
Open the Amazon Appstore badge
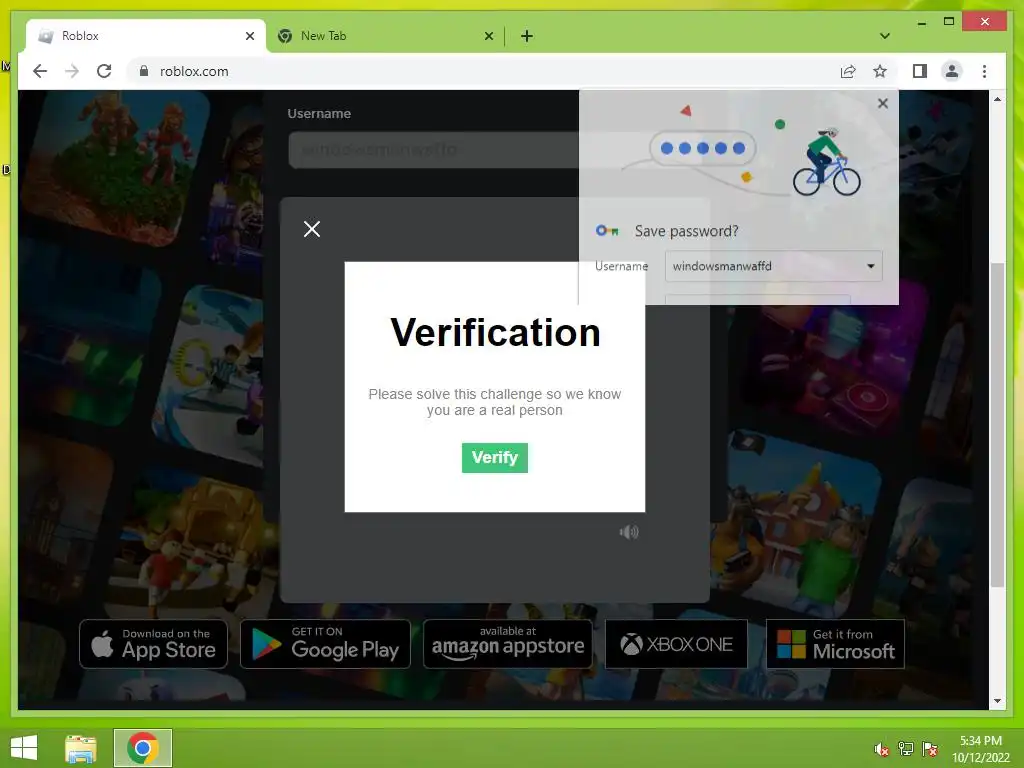[x=507, y=644]
